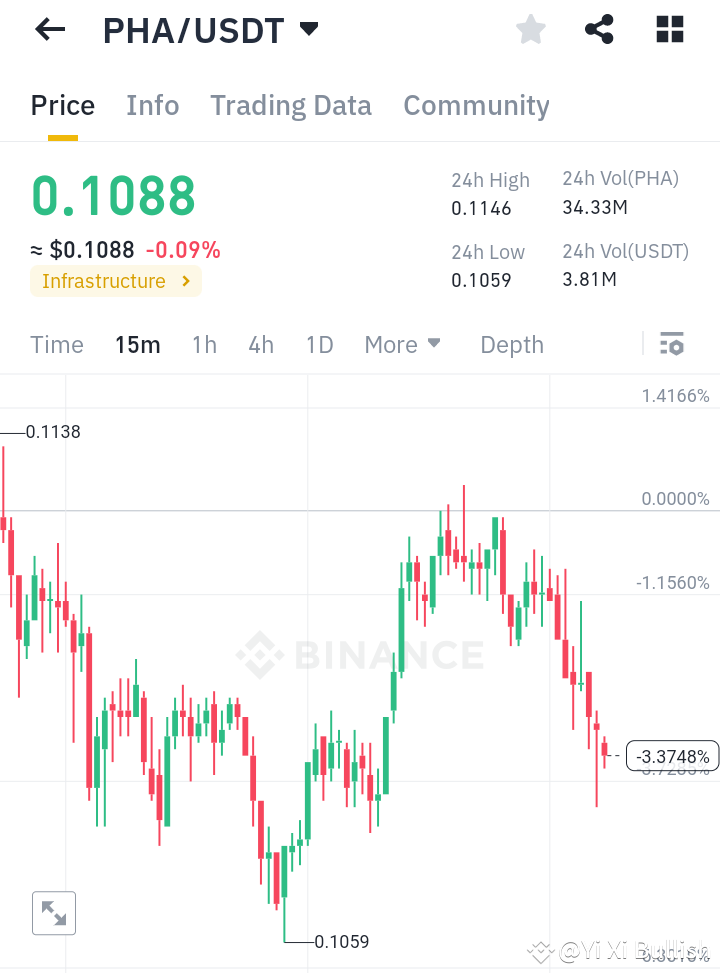Enable the 4h interval view
This screenshot has height=973, width=720.
point(261,344)
